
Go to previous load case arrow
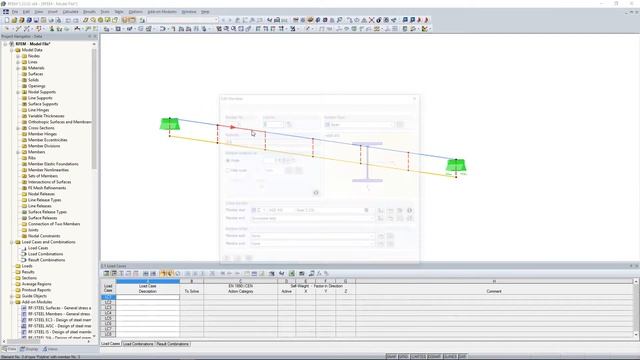(x=223, y=20)
